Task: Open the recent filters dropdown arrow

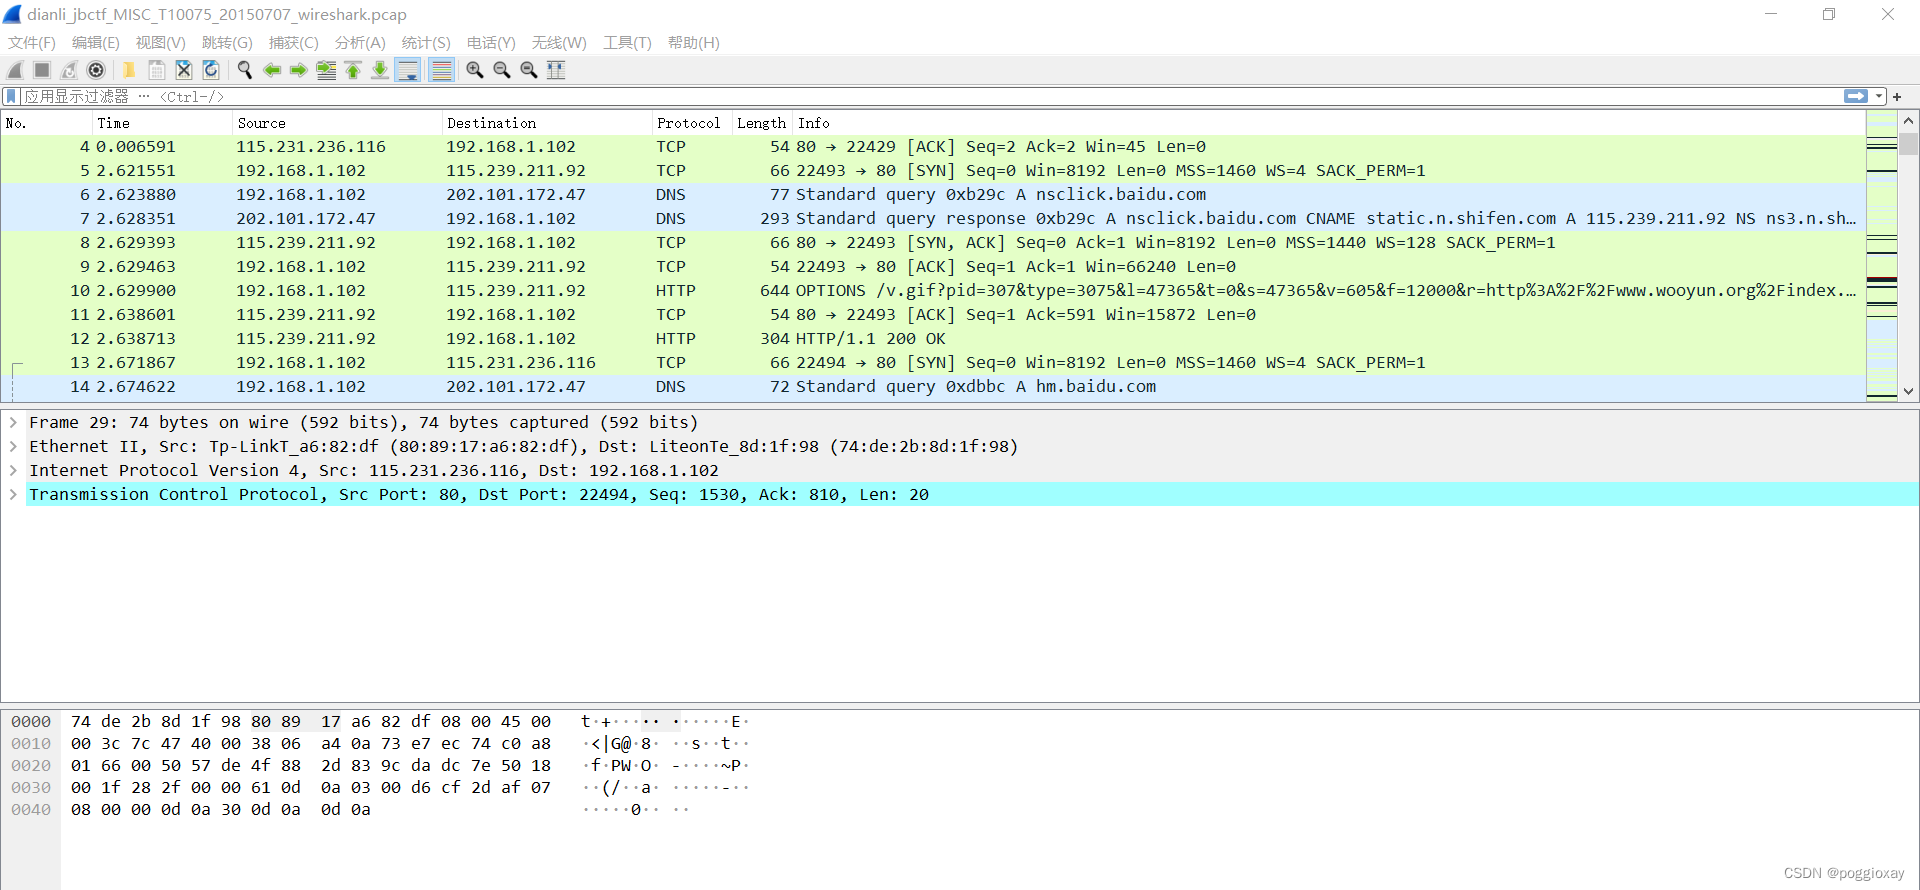Action: (x=1879, y=96)
